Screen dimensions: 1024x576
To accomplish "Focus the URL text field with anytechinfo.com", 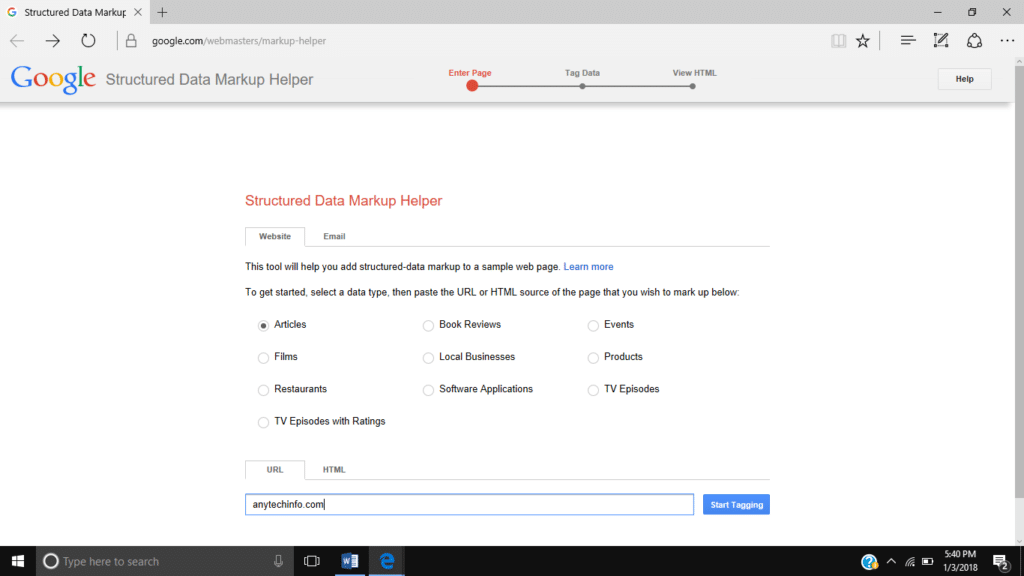I will pyautogui.click(x=470, y=504).
